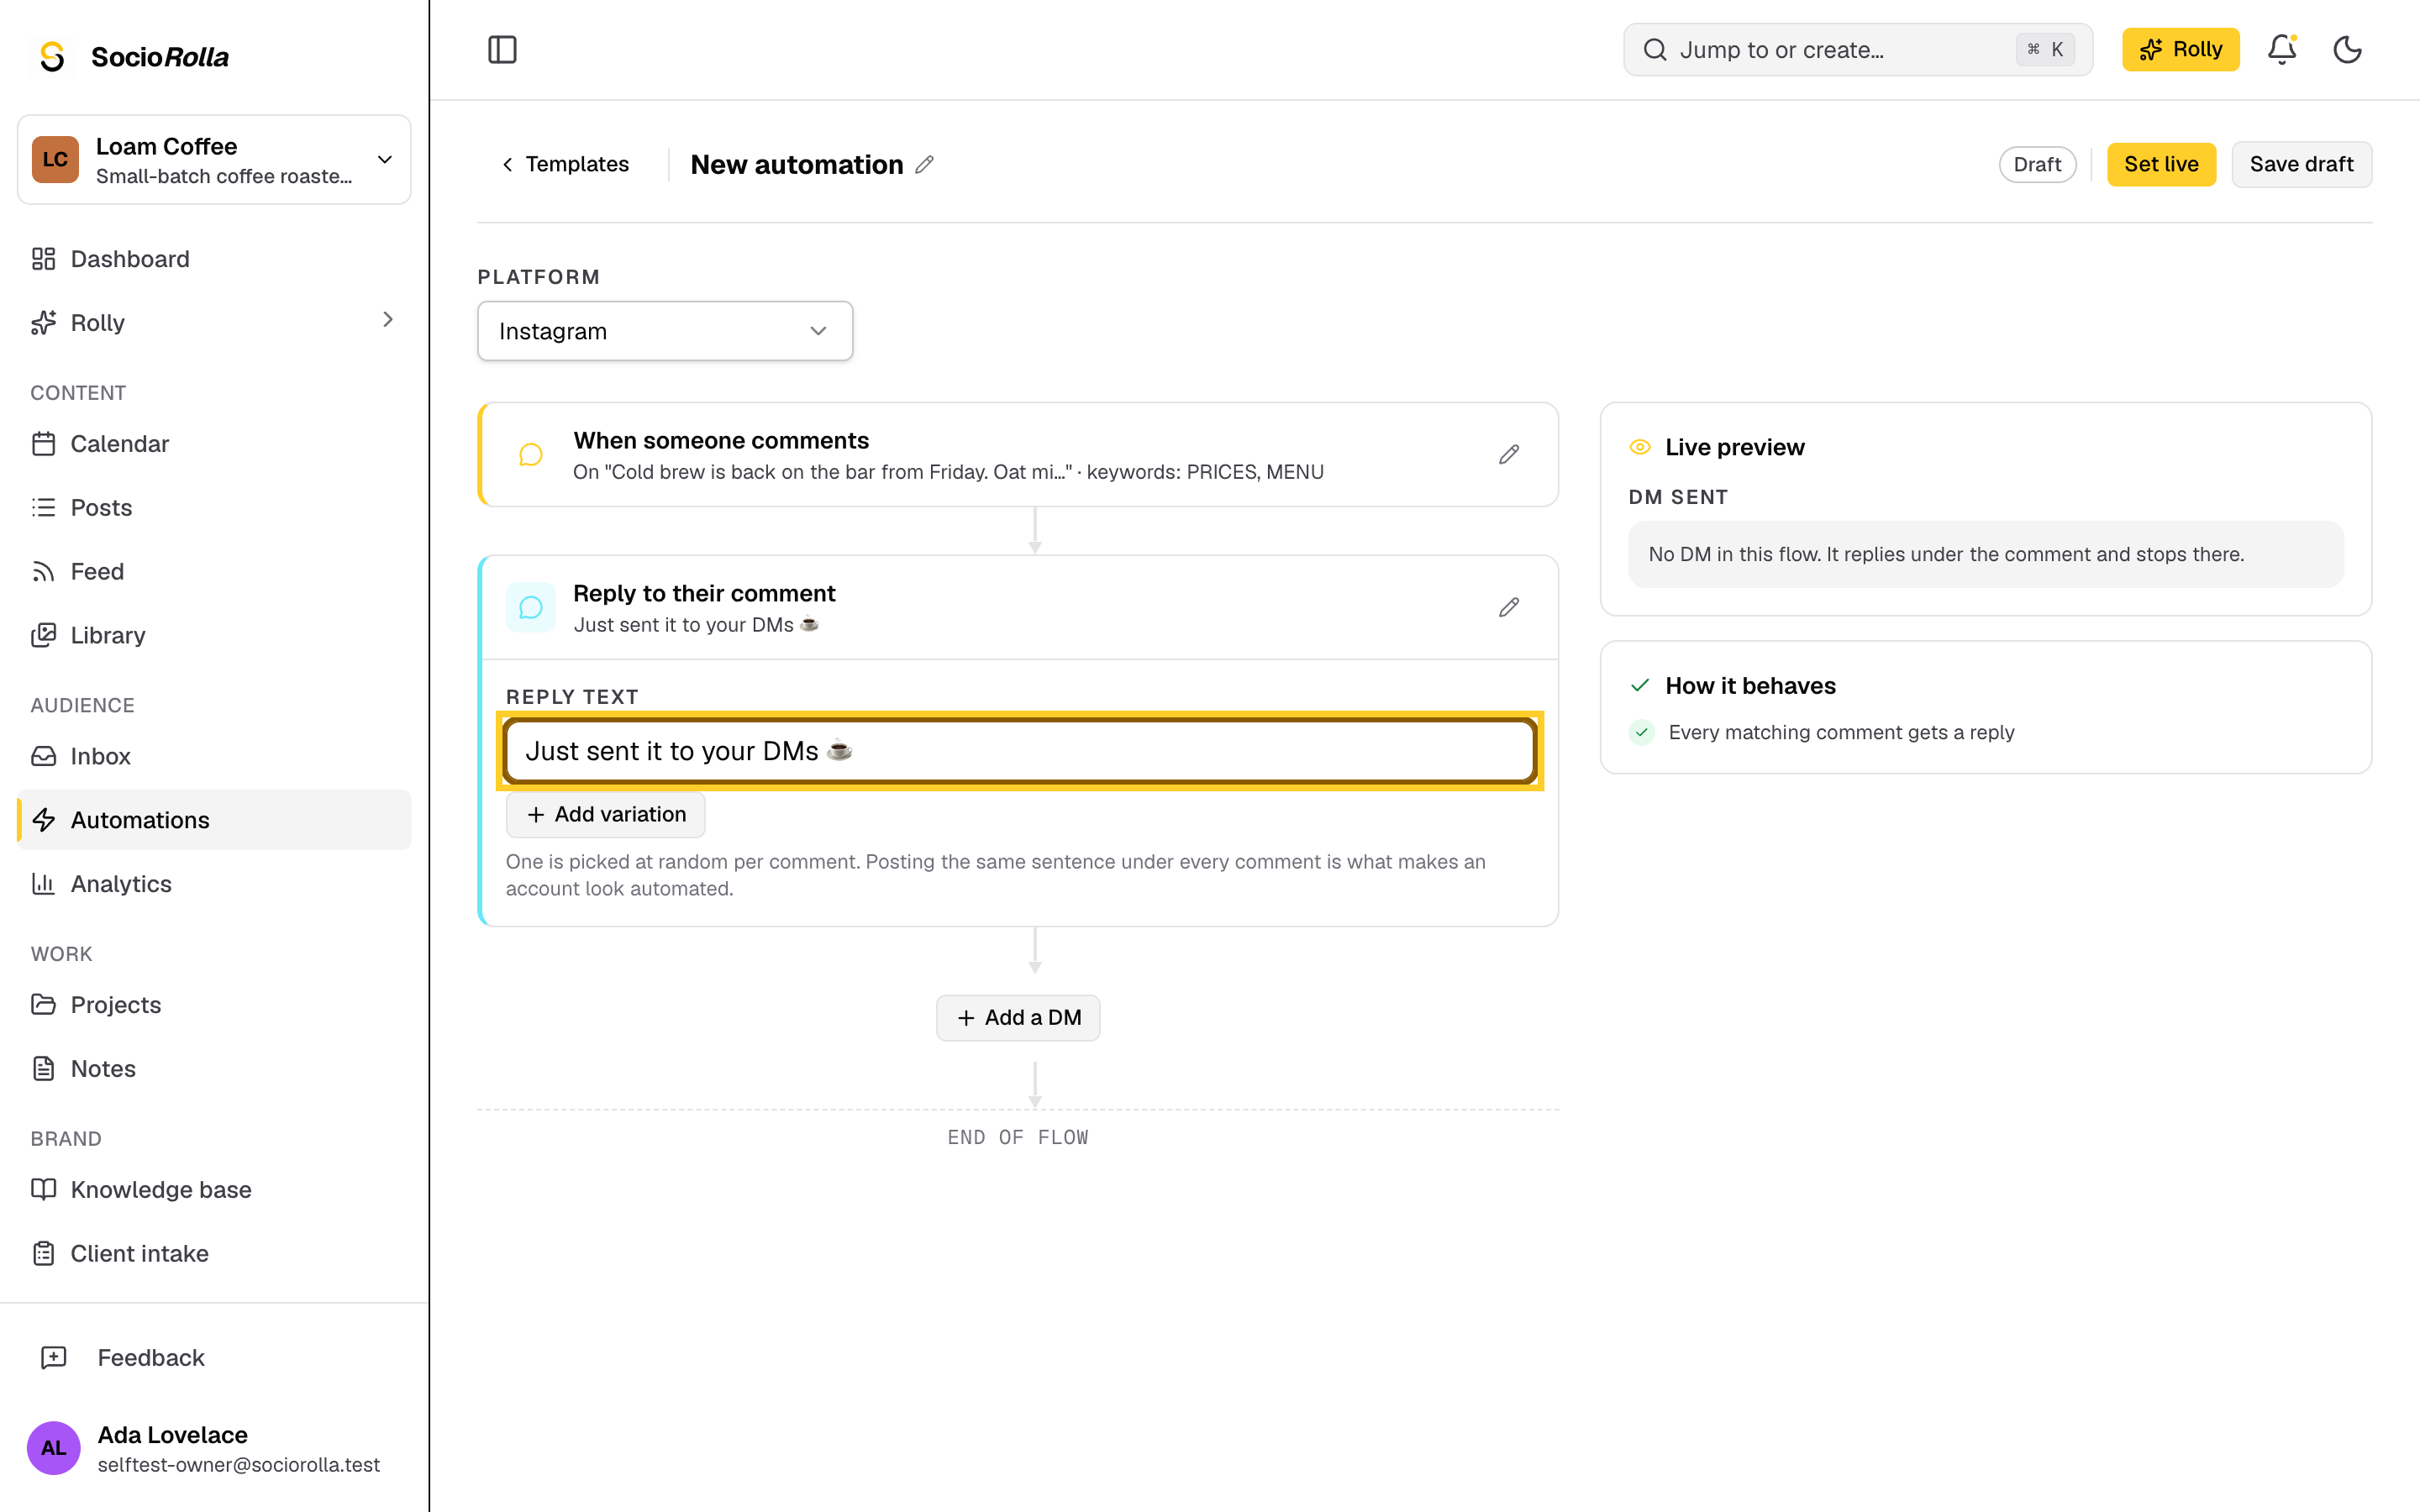Edit the Reply to their comment step
Viewport: 2420px width, 1512px height.
tap(1509, 608)
